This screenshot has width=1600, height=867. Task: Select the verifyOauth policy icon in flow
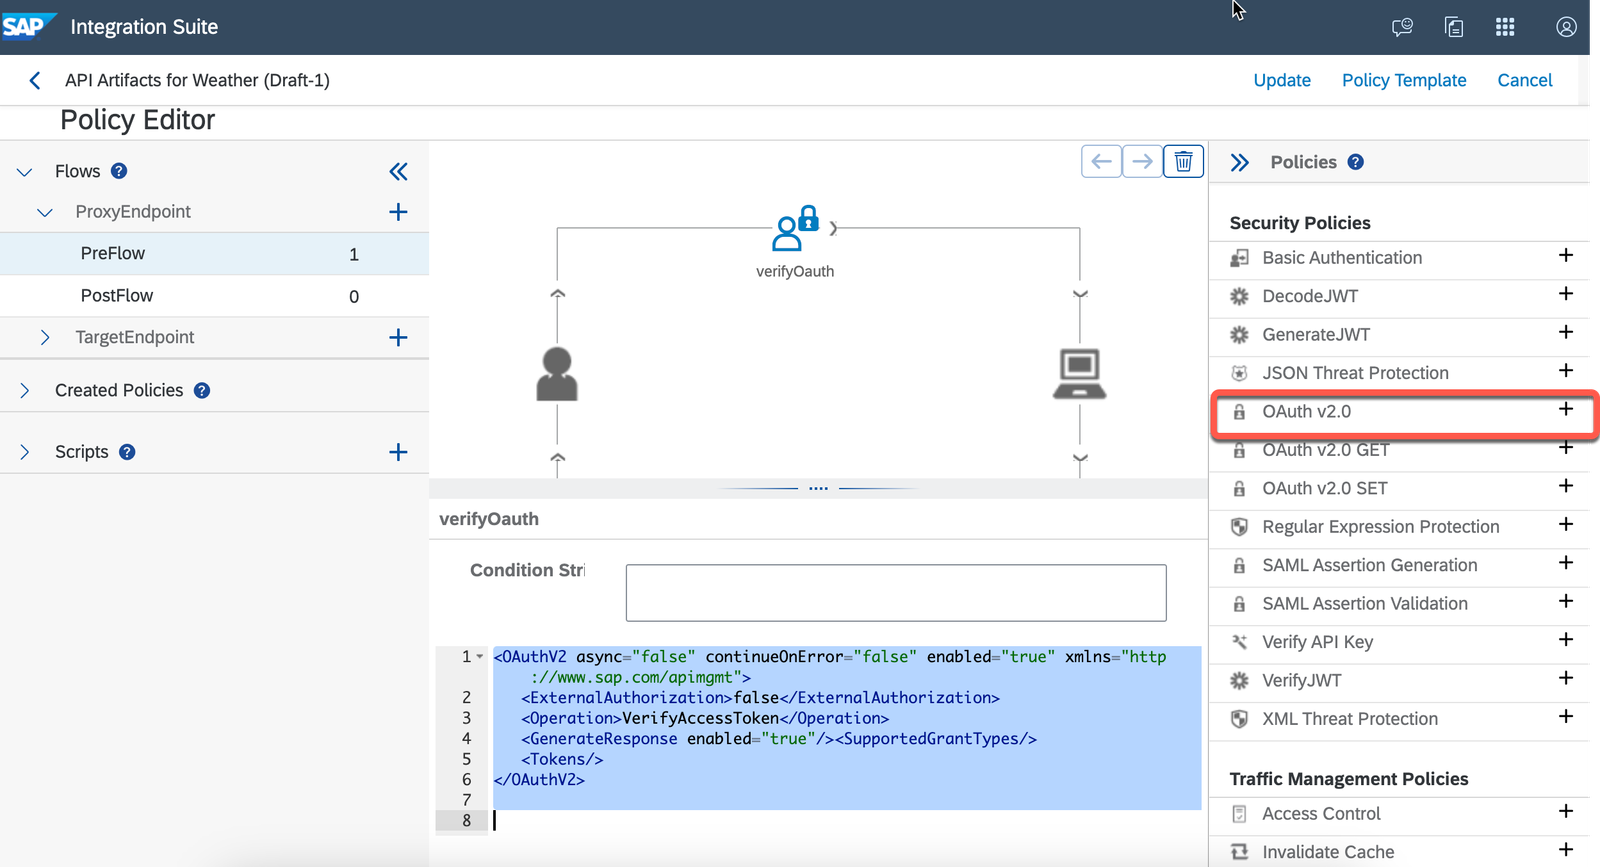click(x=795, y=230)
